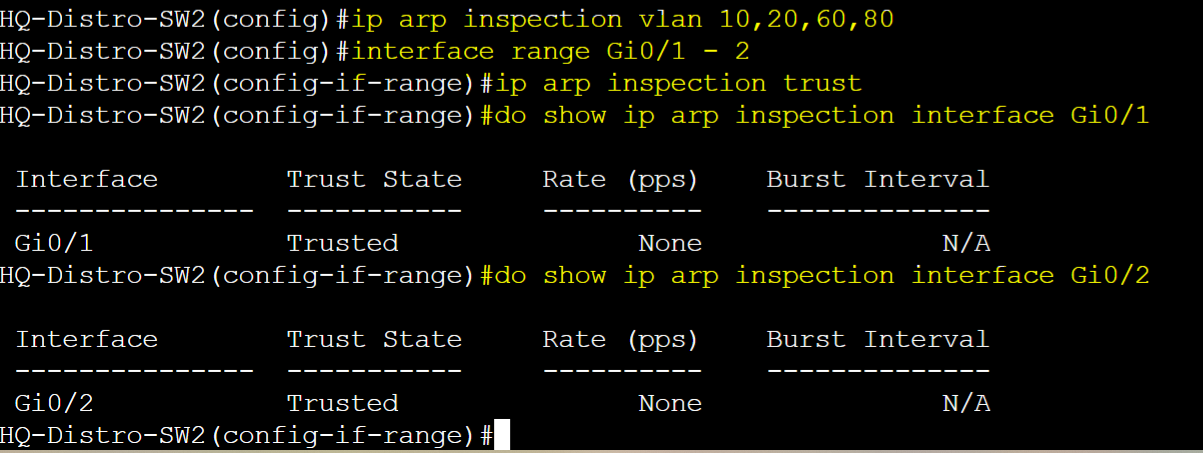Click the 'None' rate value for Gi0/2
This screenshot has height=453, width=1203.
pos(670,403)
